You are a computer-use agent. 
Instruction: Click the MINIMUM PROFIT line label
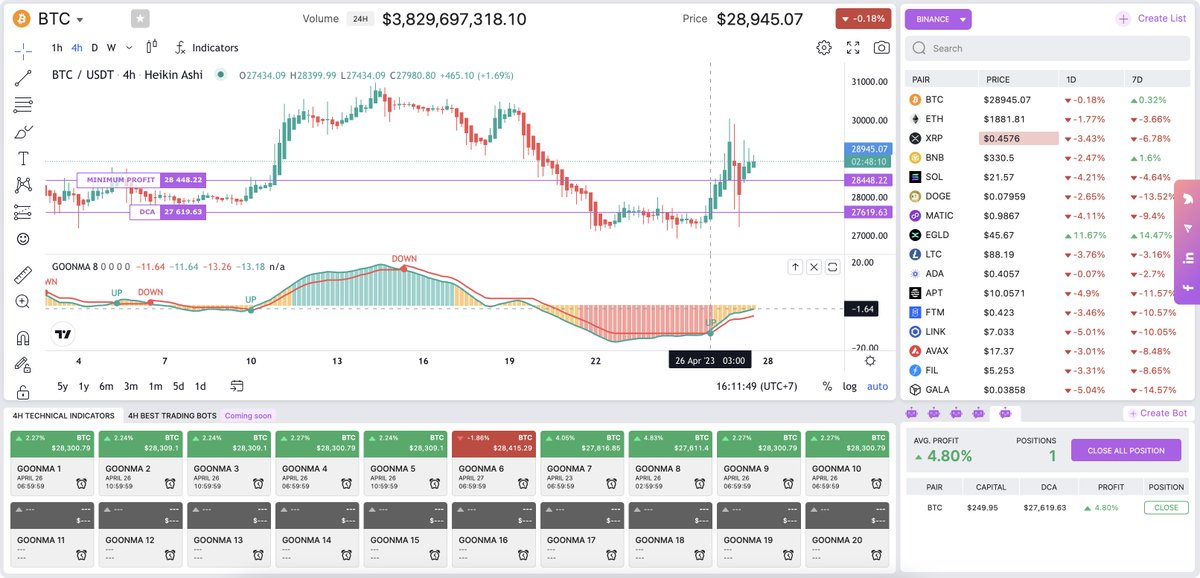tap(141, 180)
